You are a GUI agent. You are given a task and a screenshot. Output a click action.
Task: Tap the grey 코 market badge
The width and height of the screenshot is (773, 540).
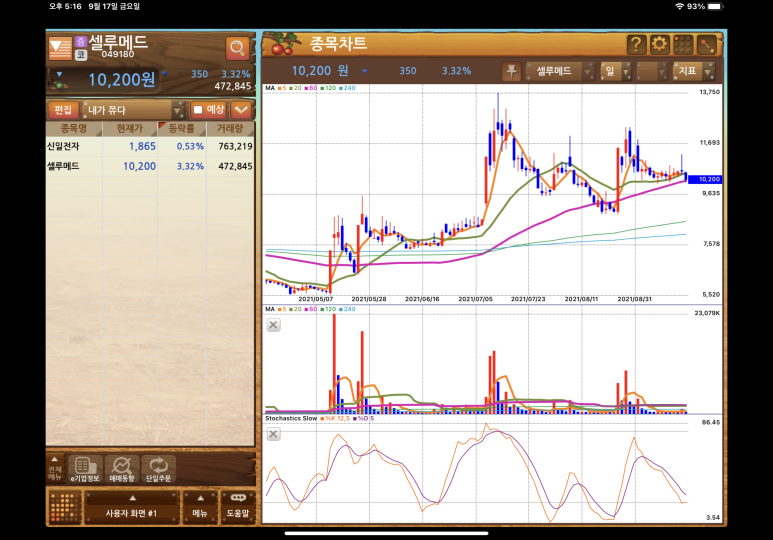(81, 55)
